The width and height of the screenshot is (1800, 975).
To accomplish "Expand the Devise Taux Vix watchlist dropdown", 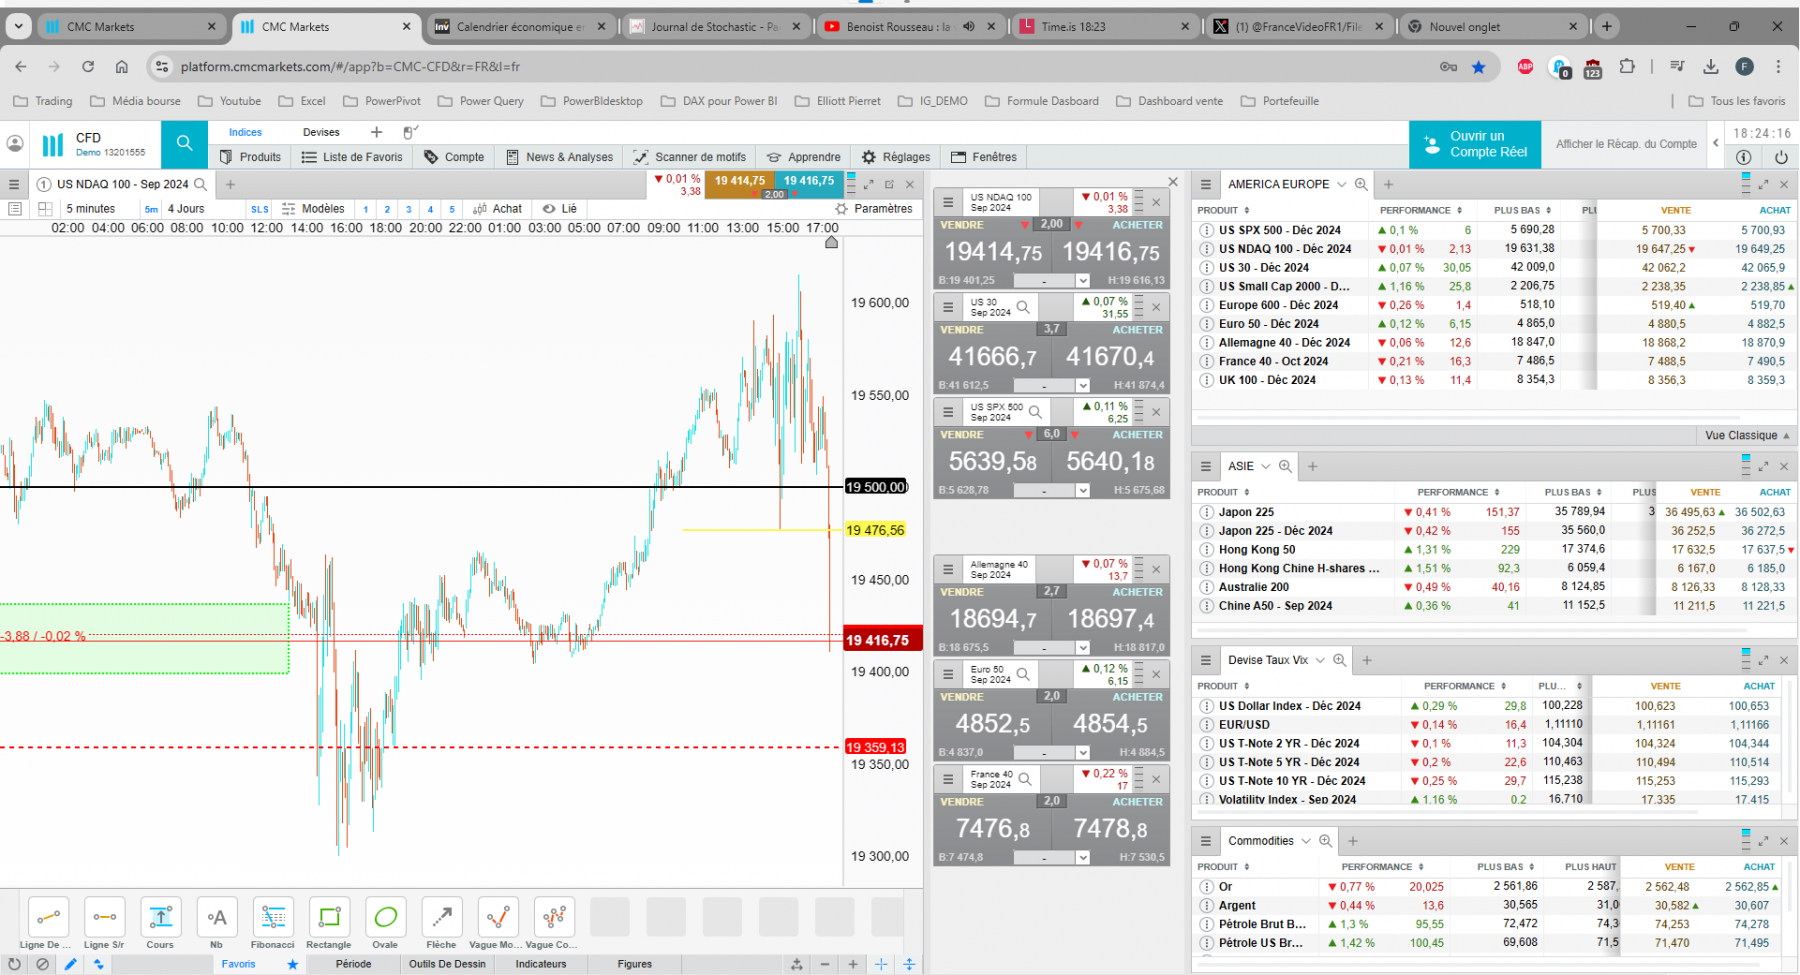I will 1320,660.
